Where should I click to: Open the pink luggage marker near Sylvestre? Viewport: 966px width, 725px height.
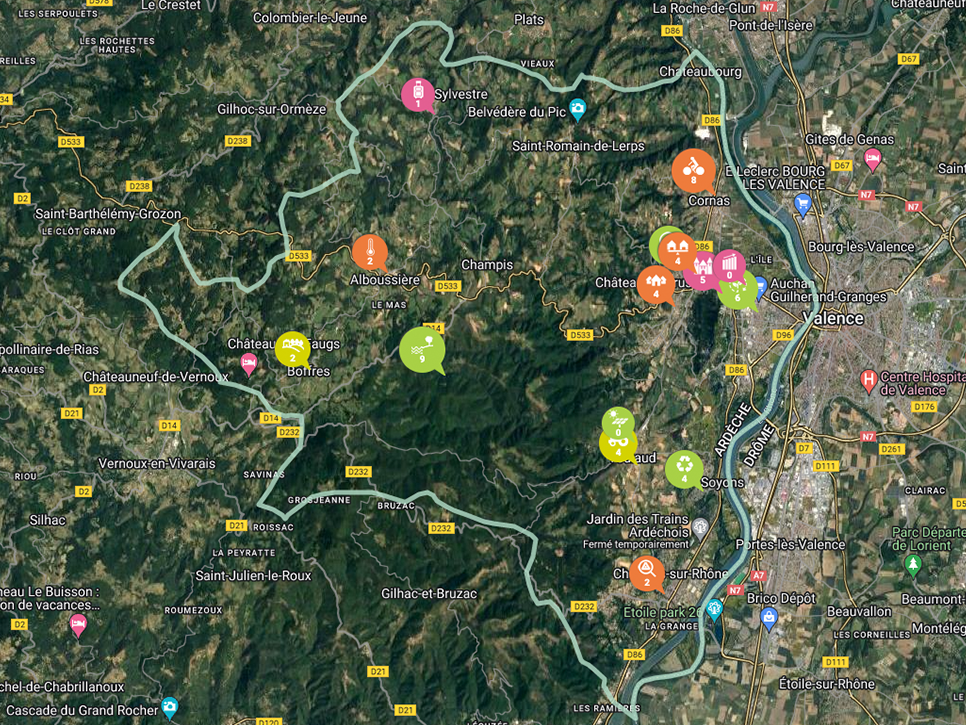(x=418, y=95)
